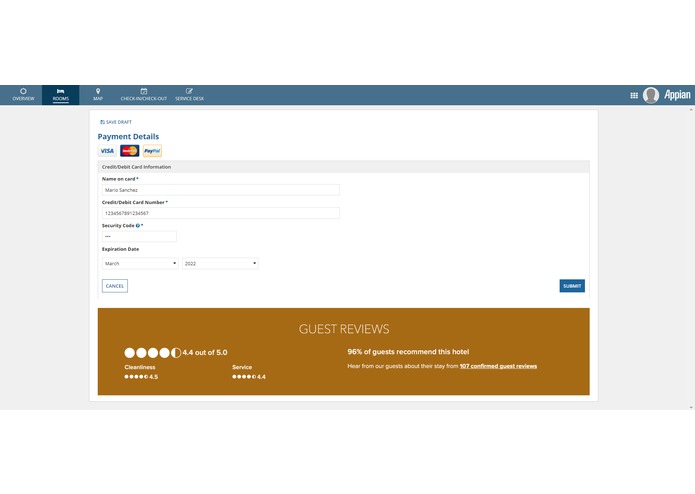
Task: Click the Service rating label
Action: [x=242, y=367]
